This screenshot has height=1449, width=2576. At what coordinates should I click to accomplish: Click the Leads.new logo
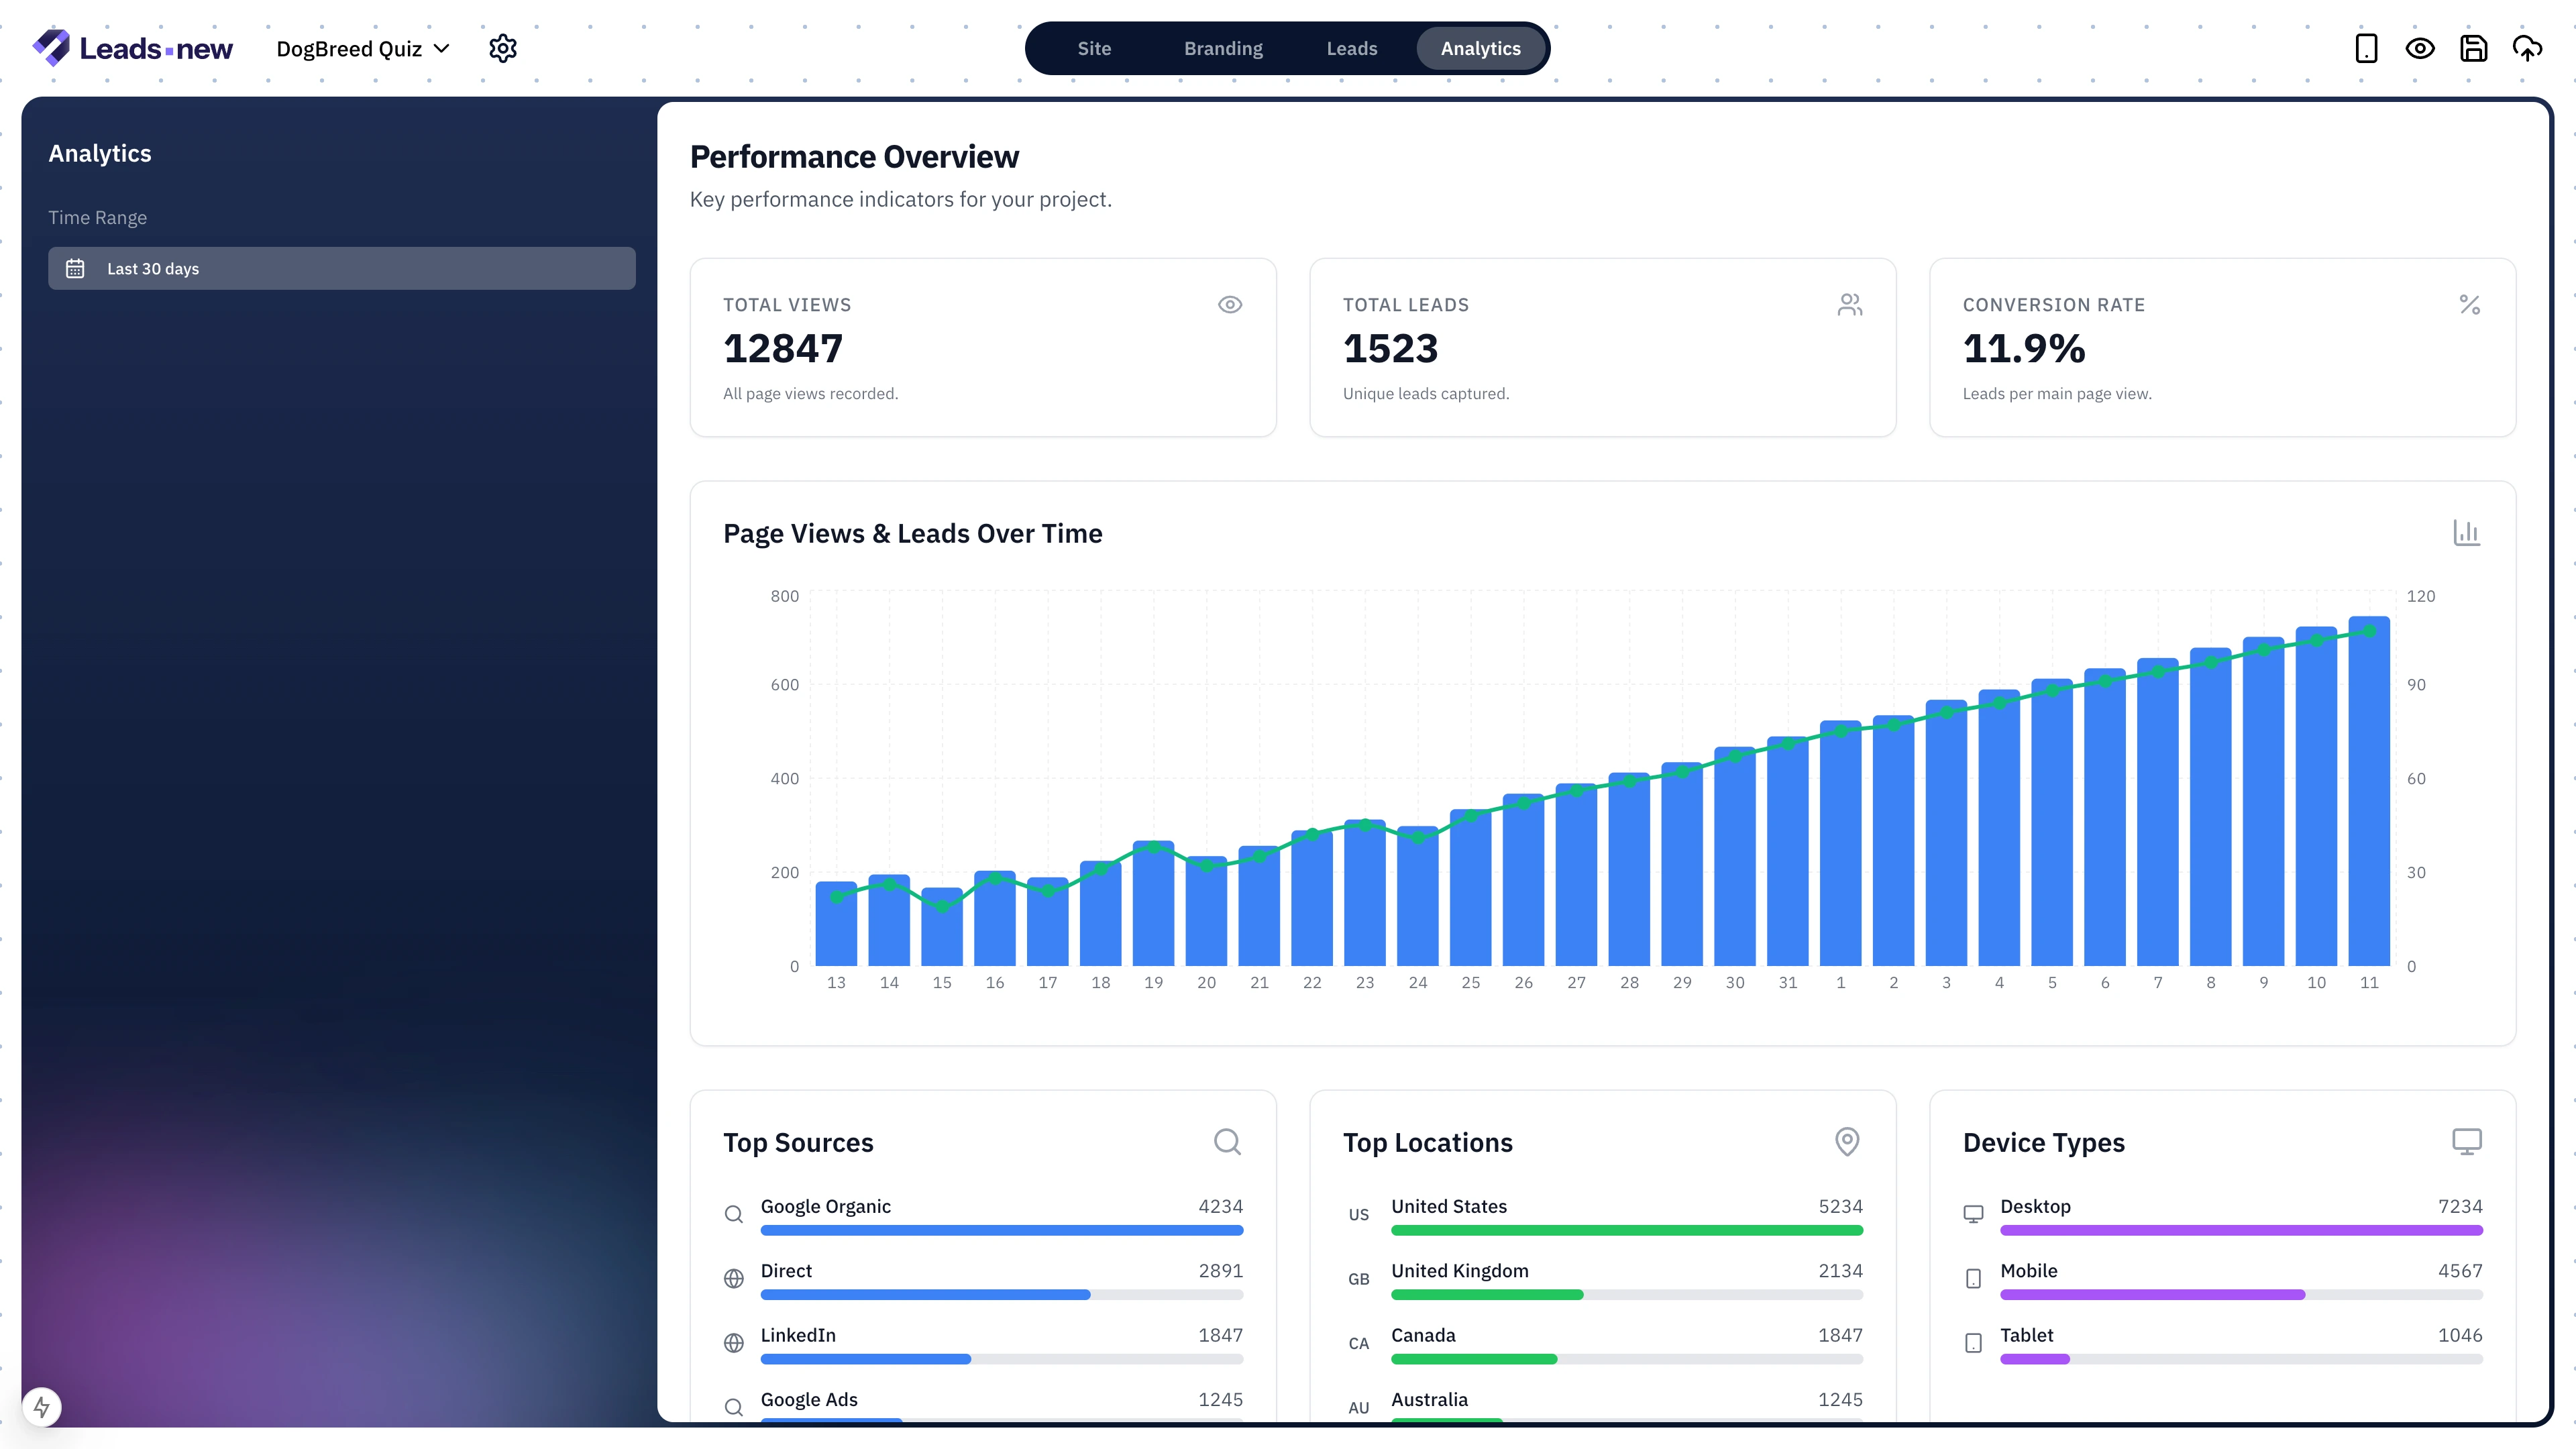point(131,47)
